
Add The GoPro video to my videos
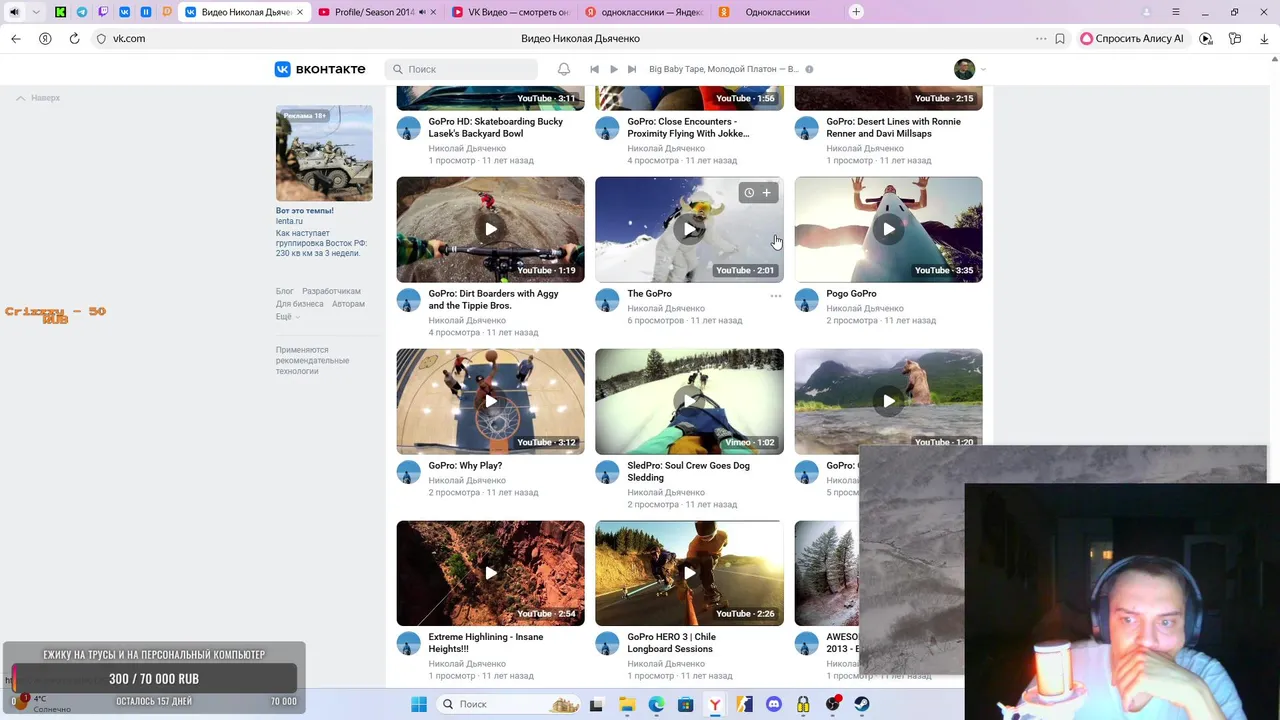click(767, 192)
